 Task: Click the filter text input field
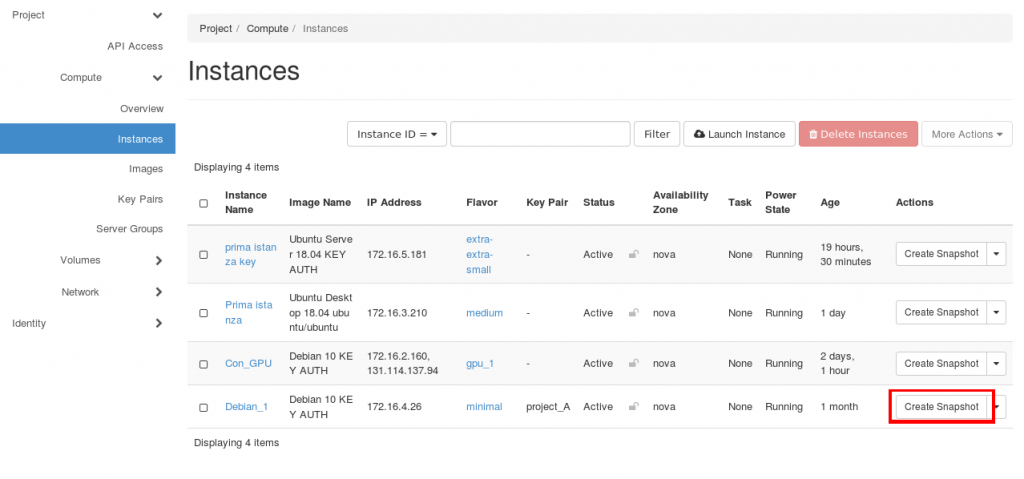tap(540, 134)
